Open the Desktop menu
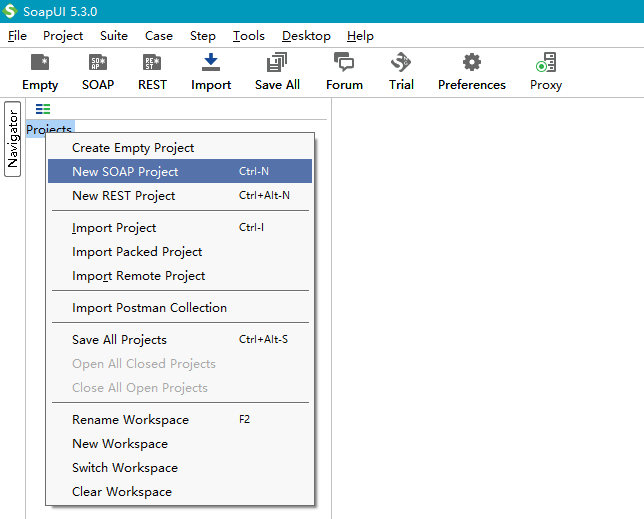 tap(306, 36)
